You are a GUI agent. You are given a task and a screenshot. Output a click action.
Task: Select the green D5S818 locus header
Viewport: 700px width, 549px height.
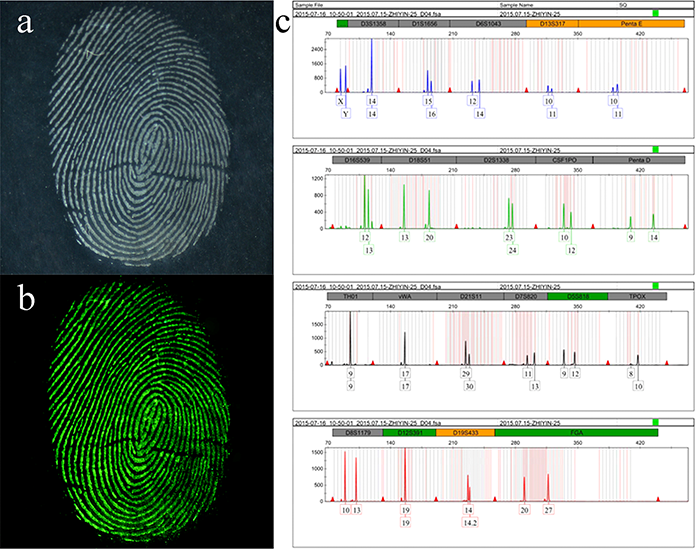(x=578, y=296)
